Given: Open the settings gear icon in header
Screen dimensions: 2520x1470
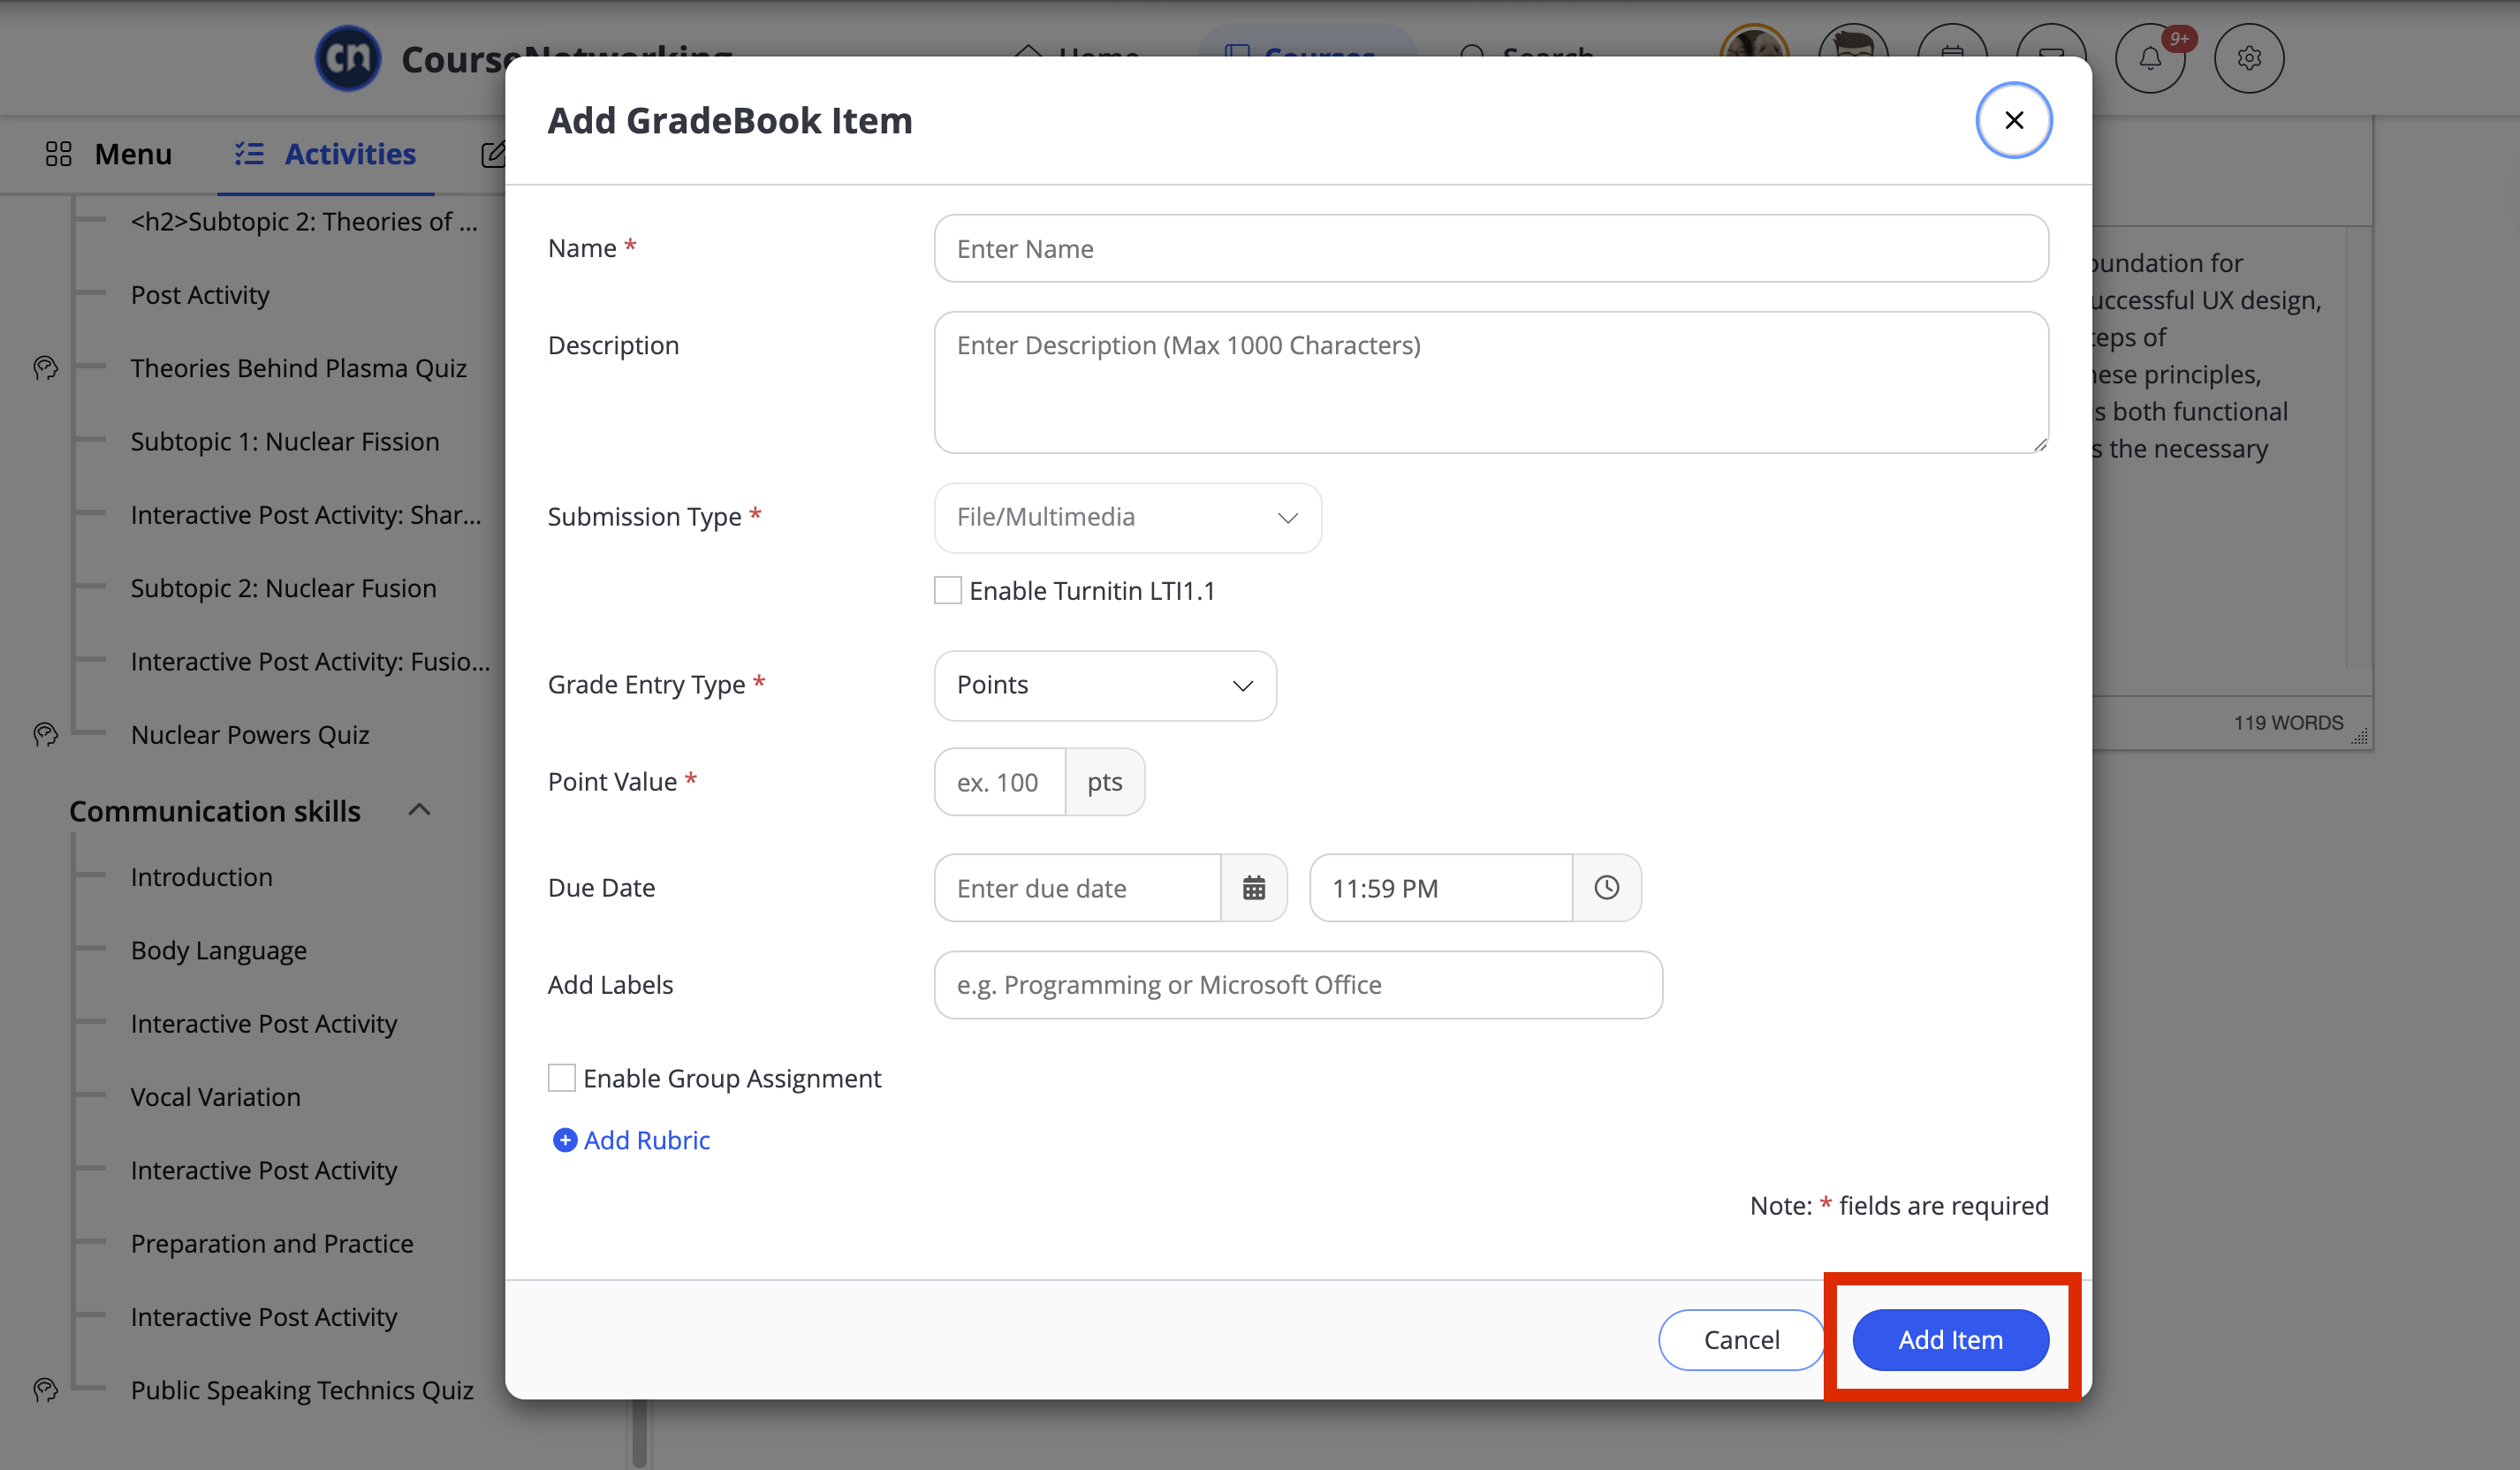Looking at the screenshot, I should pos(2249,58).
